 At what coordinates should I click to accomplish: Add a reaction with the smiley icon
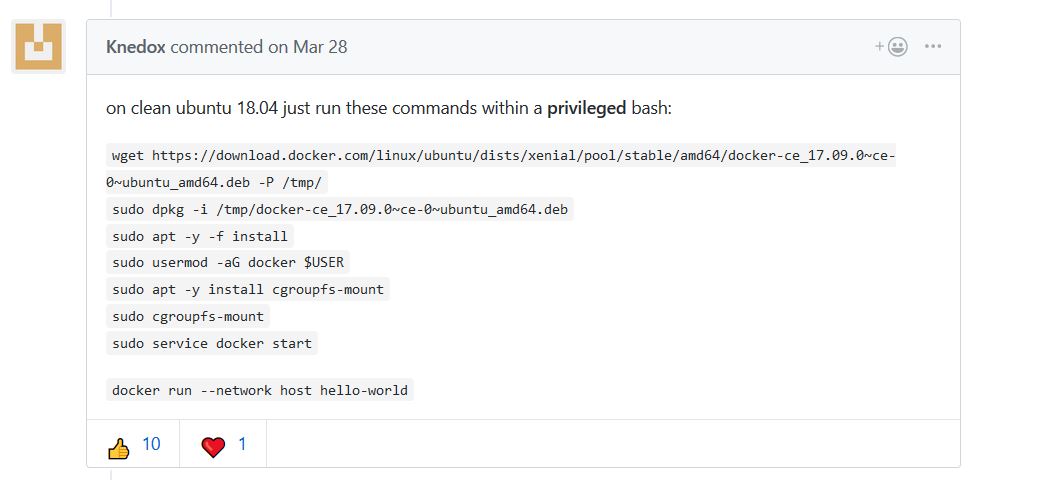click(892, 47)
